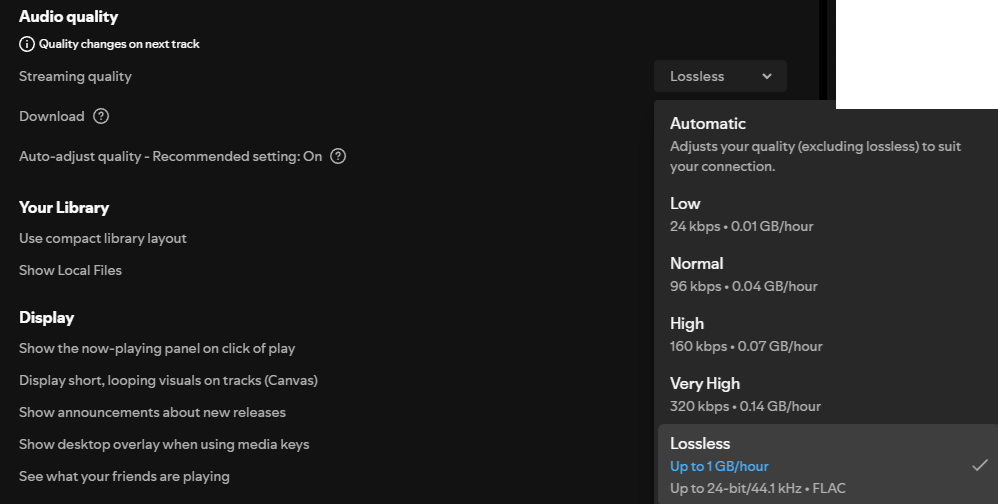Pick the Normal 96 kbps option
This screenshot has height=504, width=998.
tap(697, 264)
